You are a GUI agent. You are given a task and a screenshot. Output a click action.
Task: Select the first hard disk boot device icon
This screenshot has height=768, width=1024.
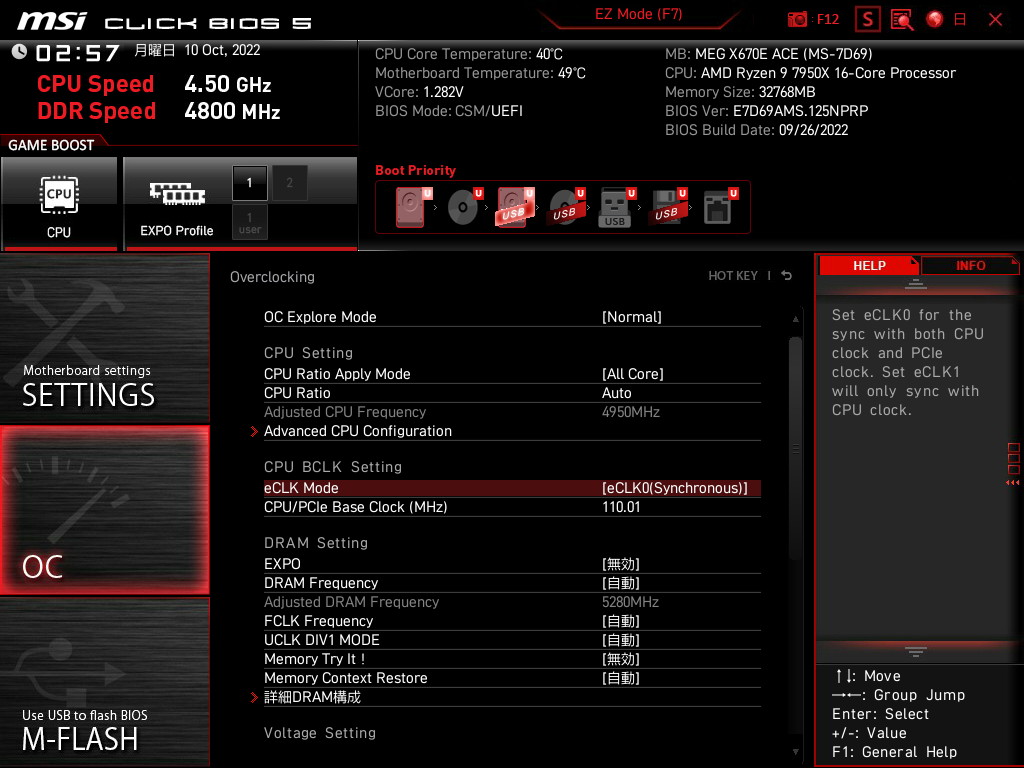411,207
